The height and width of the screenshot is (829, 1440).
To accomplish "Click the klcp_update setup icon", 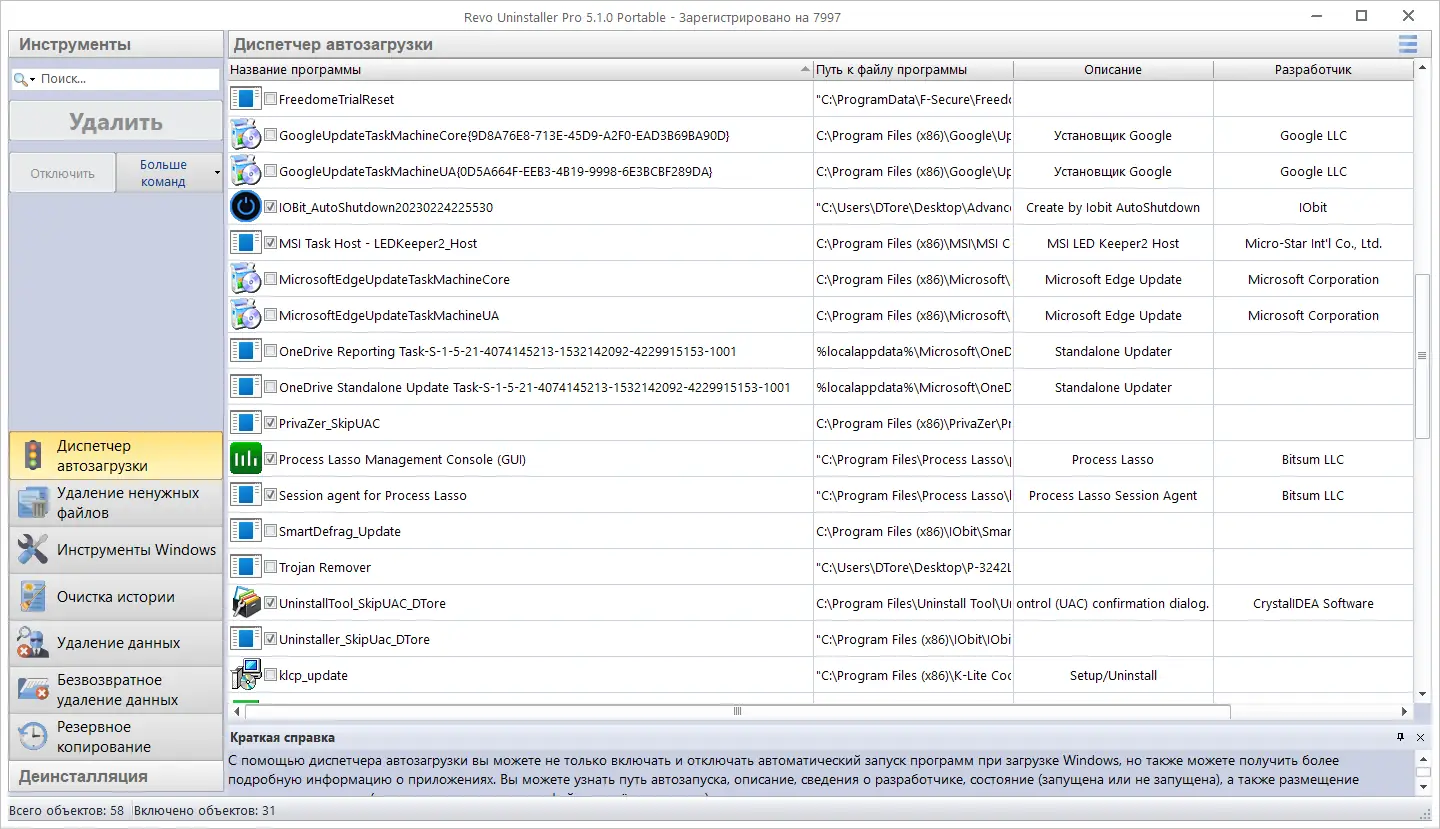I will [246, 675].
